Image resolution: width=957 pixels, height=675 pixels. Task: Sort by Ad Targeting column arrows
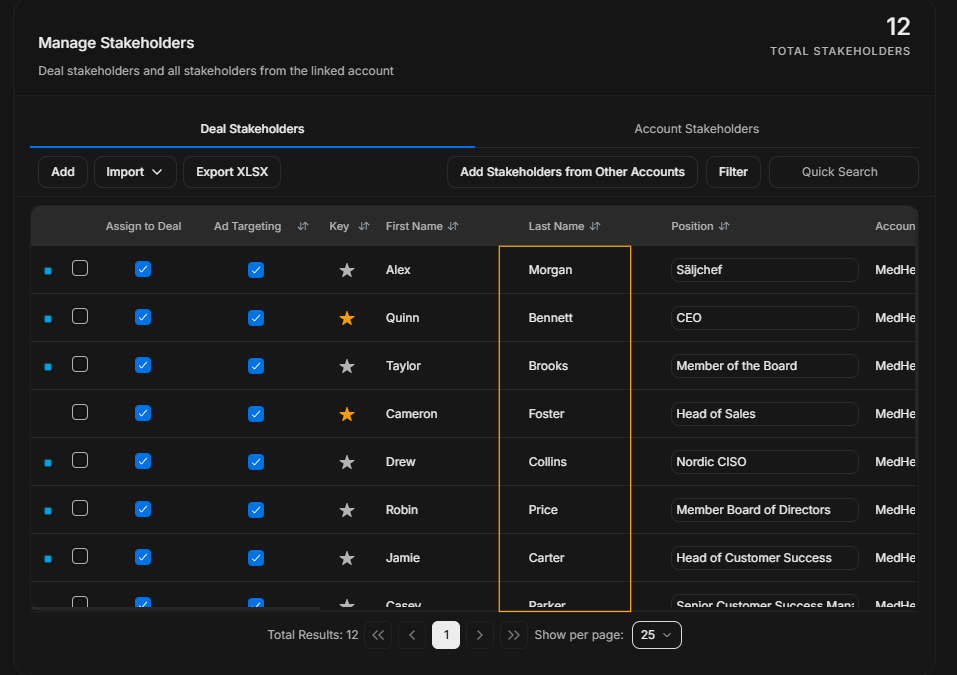tap(303, 226)
